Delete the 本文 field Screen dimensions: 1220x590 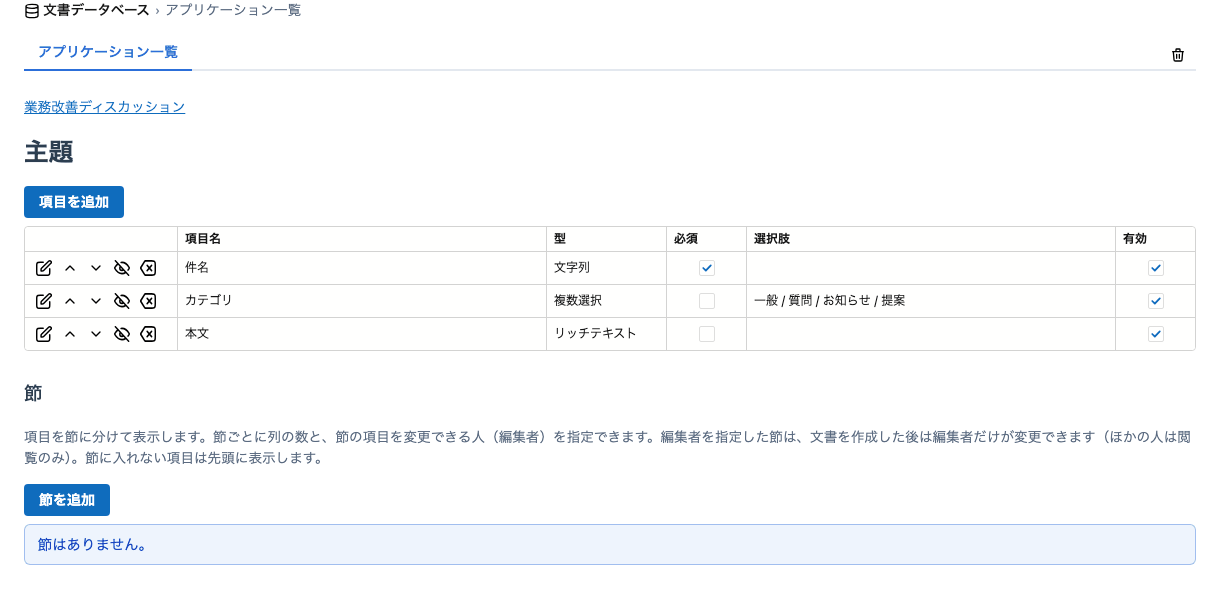148,334
